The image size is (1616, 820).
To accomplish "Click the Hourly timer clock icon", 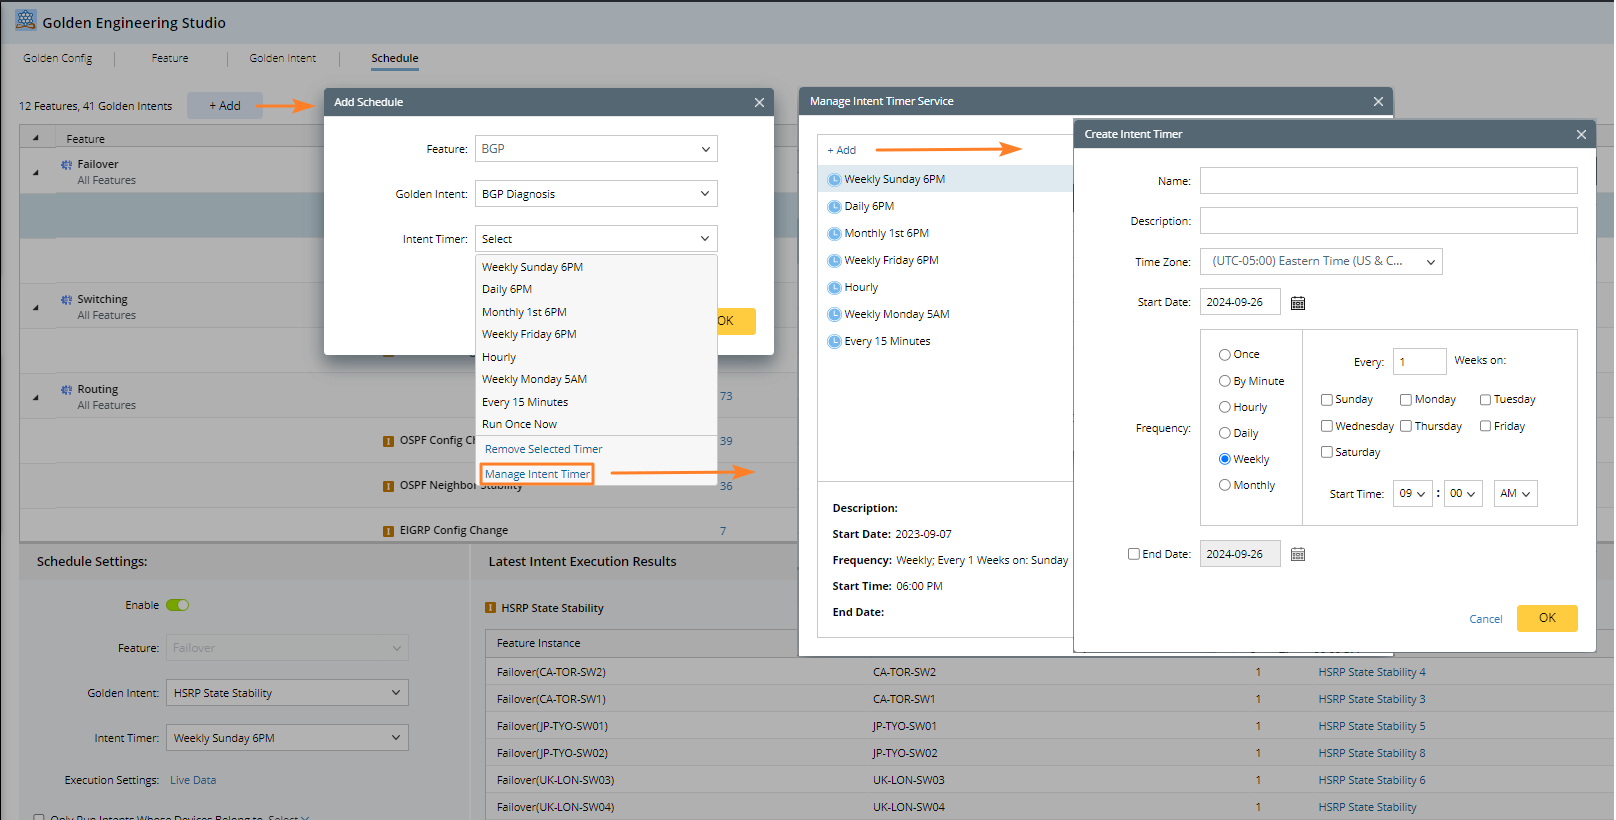I will pos(834,288).
